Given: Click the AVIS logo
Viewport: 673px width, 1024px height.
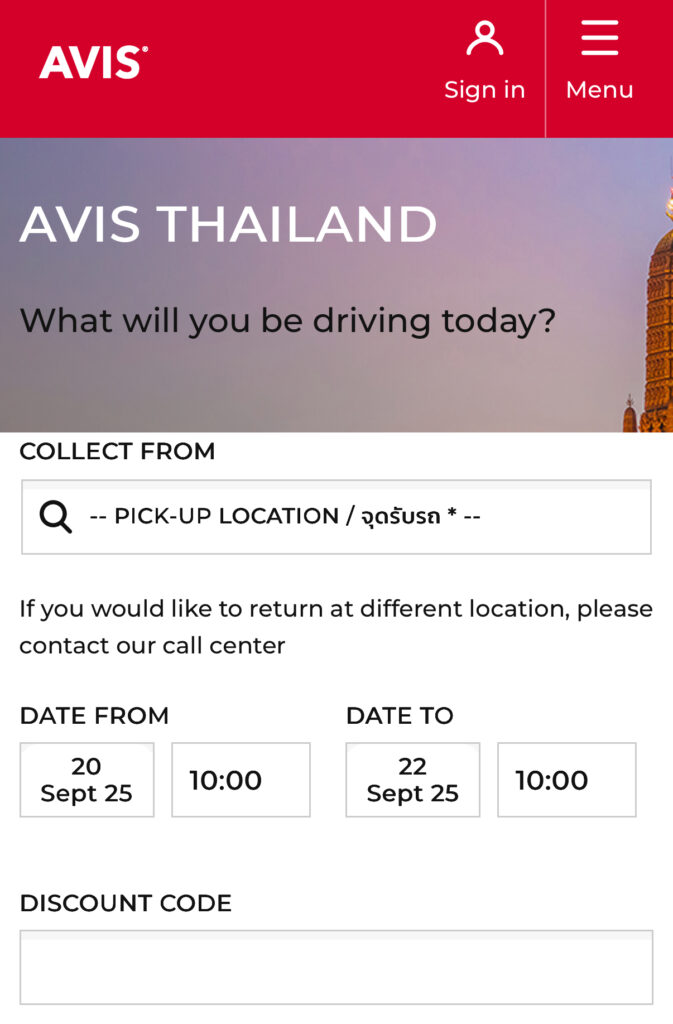Looking at the screenshot, I should tap(93, 63).
